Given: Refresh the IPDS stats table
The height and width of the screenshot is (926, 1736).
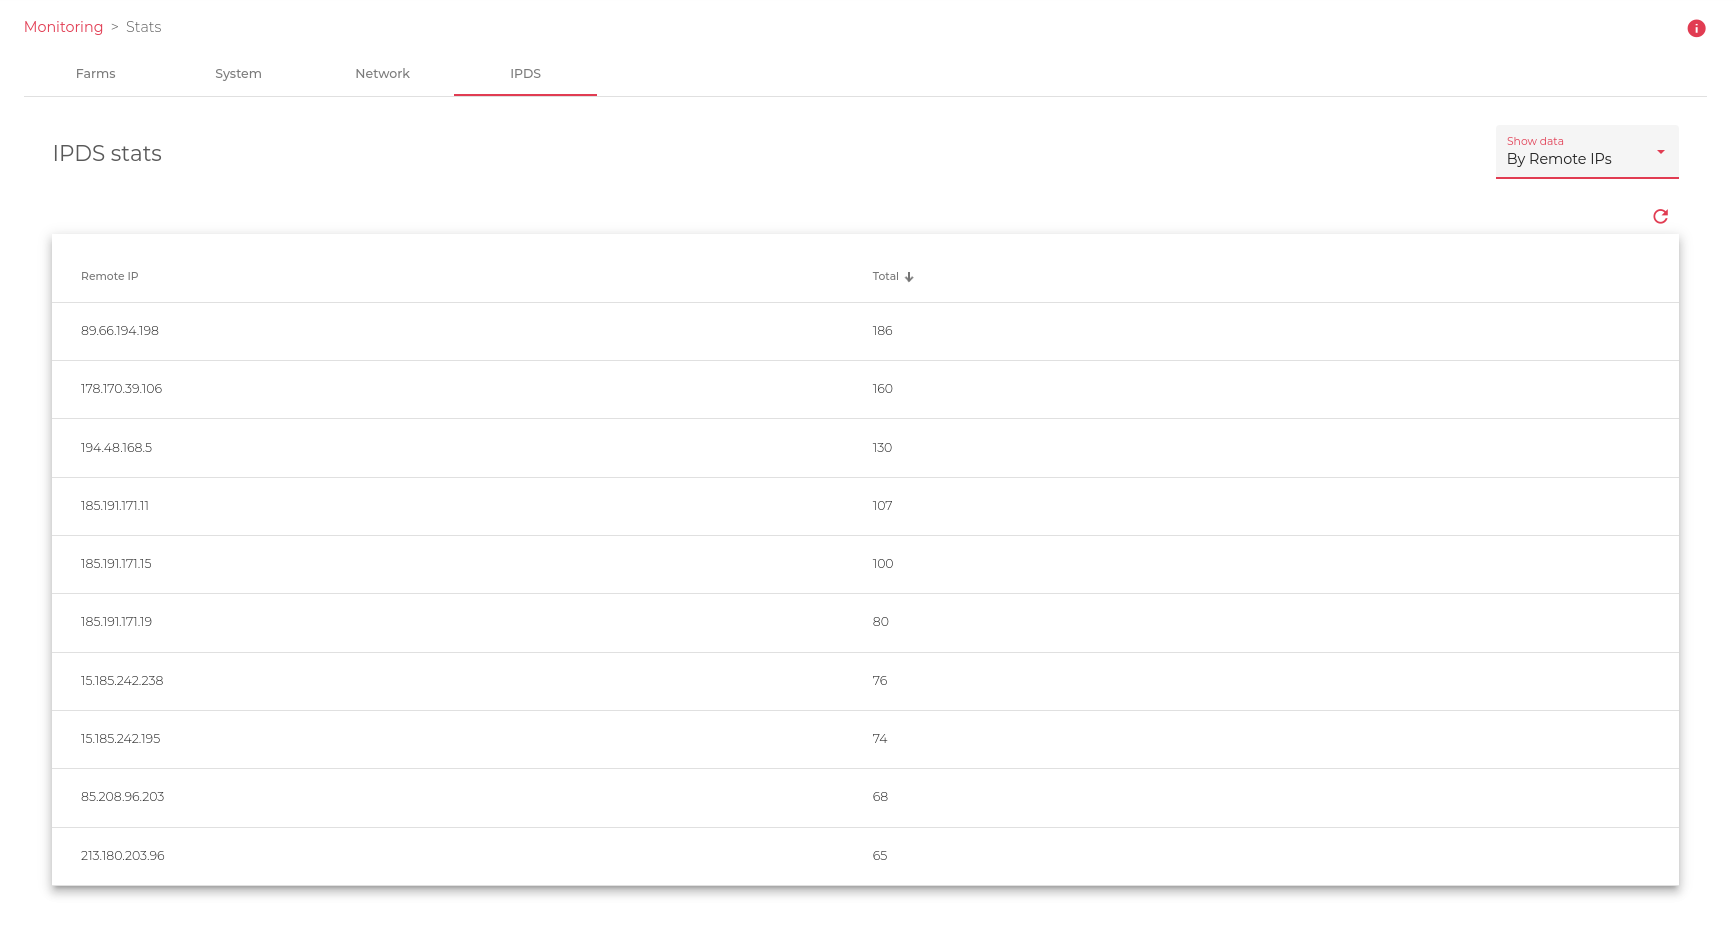Looking at the screenshot, I should (x=1660, y=216).
